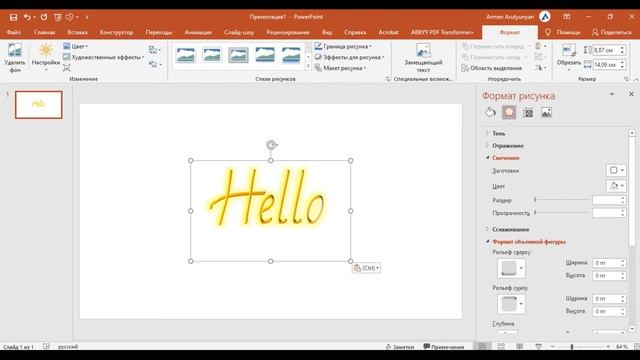Viewport: 640px width, 360px height.
Task: Click Удалить фон (Remove Background)
Action: coord(15,58)
